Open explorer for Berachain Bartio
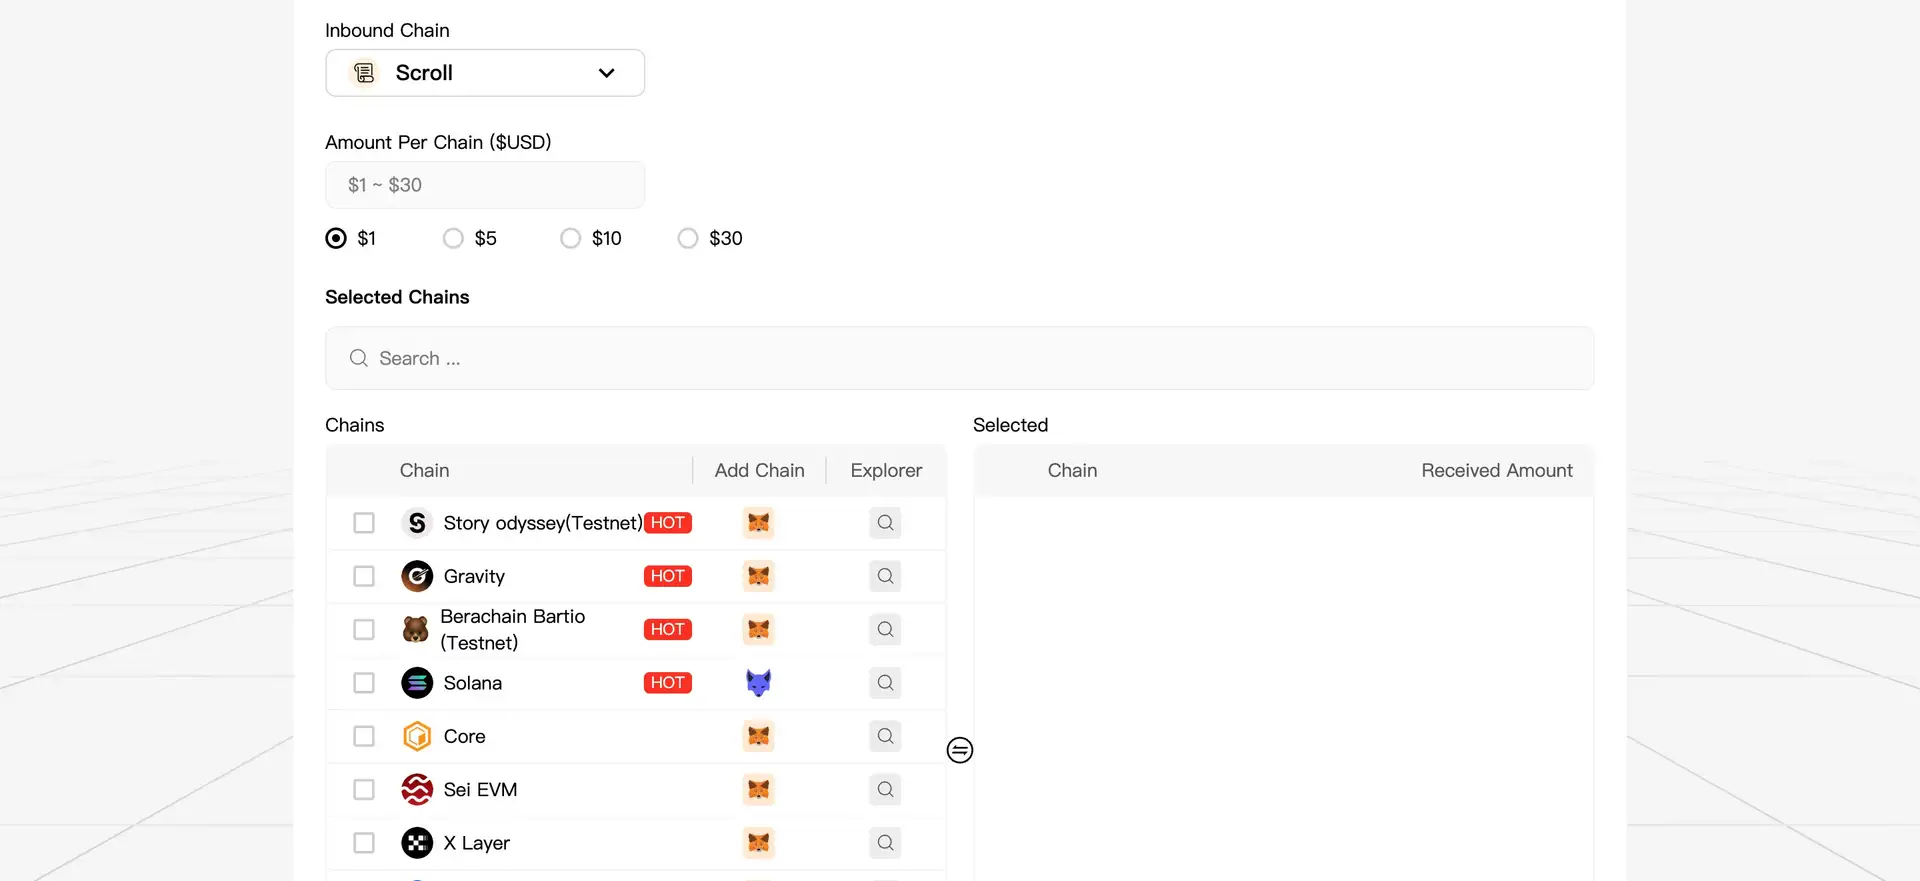The height and width of the screenshot is (881, 1920). (x=885, y=629)
